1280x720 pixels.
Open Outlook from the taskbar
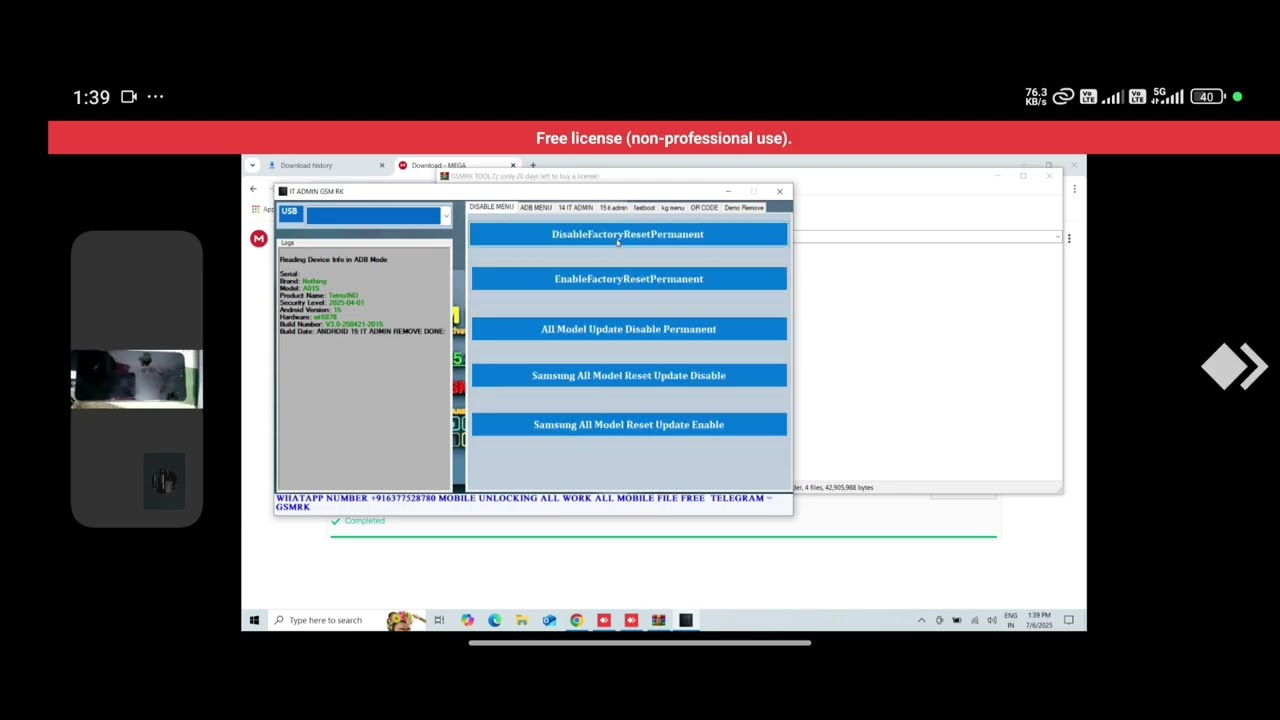tap(549, 620)
